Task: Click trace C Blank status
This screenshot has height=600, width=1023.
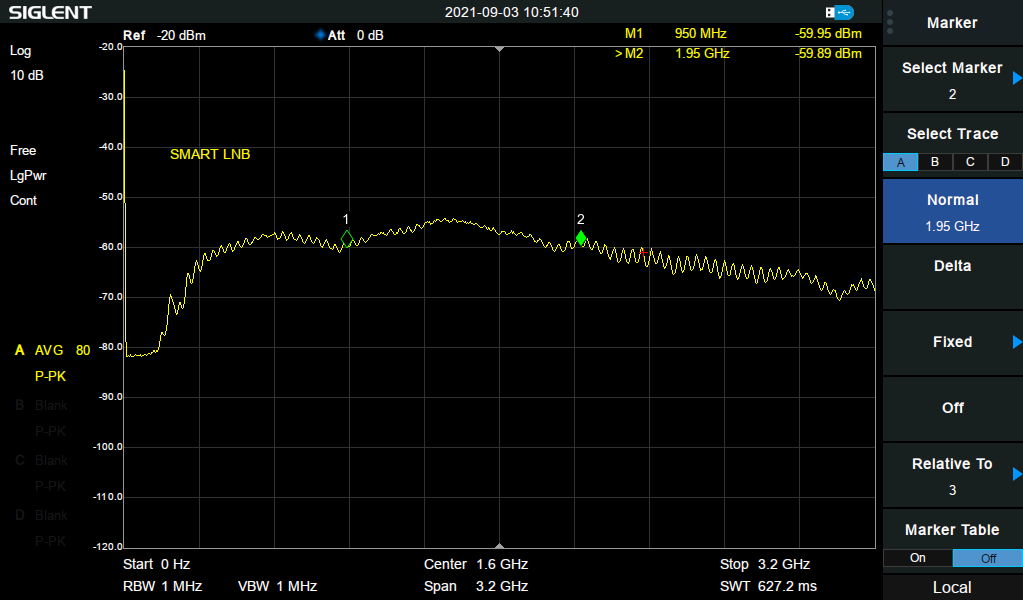Action: click(x=41, y=460)
